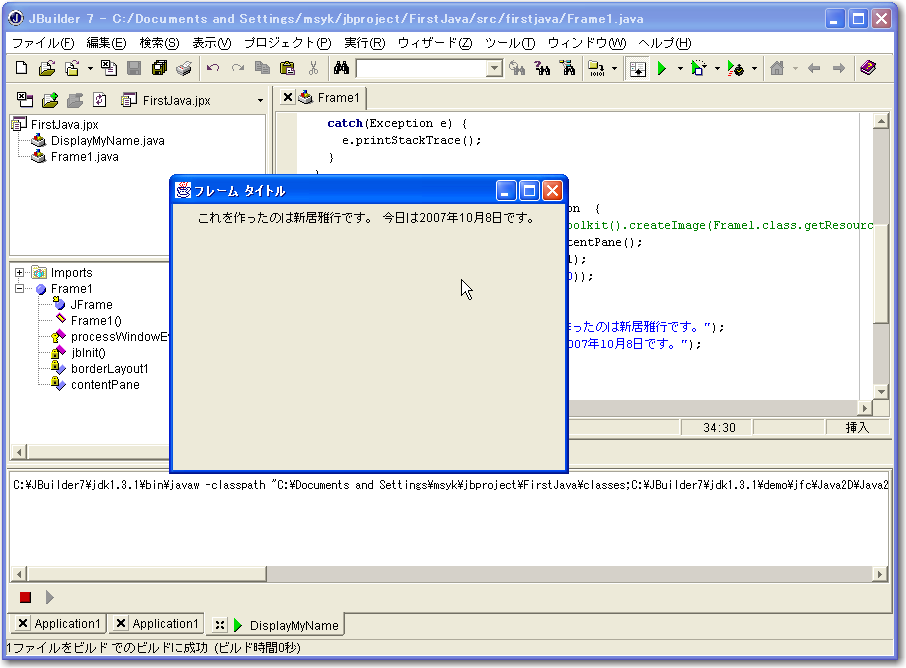
Task: Collapse the Frame1 structure node
Action: [20, 289]
